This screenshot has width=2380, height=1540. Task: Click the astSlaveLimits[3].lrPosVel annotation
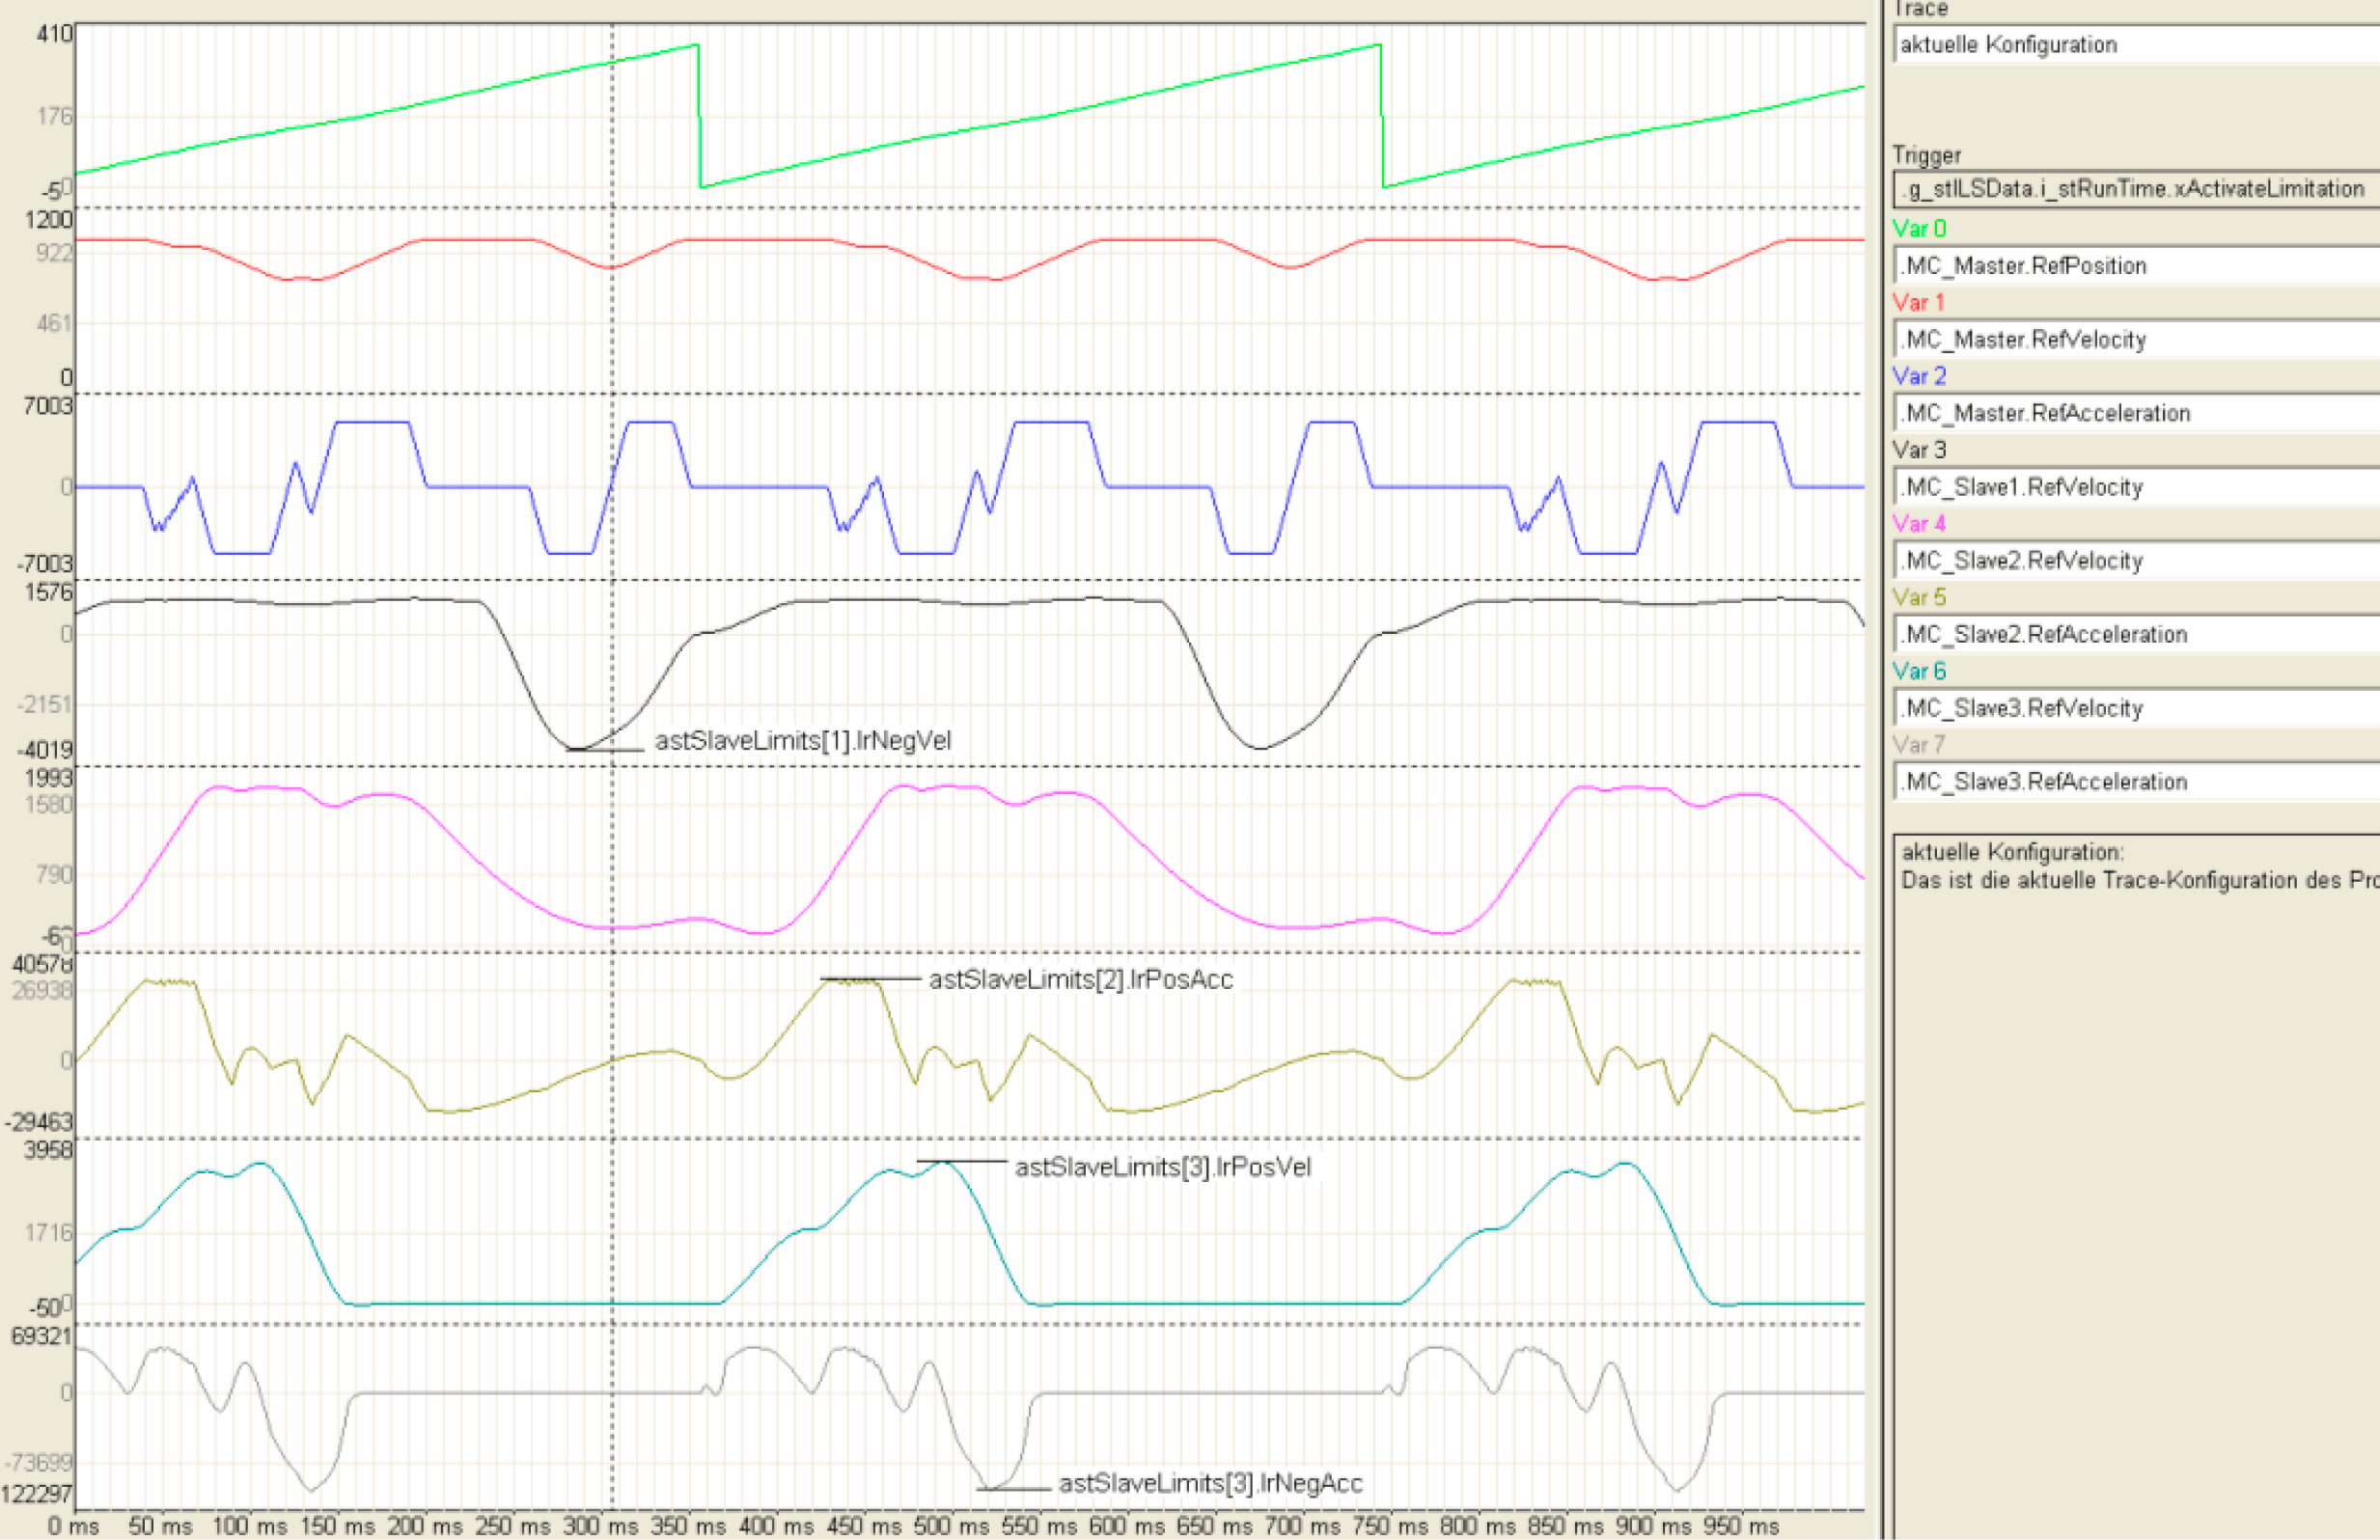1162,1168
